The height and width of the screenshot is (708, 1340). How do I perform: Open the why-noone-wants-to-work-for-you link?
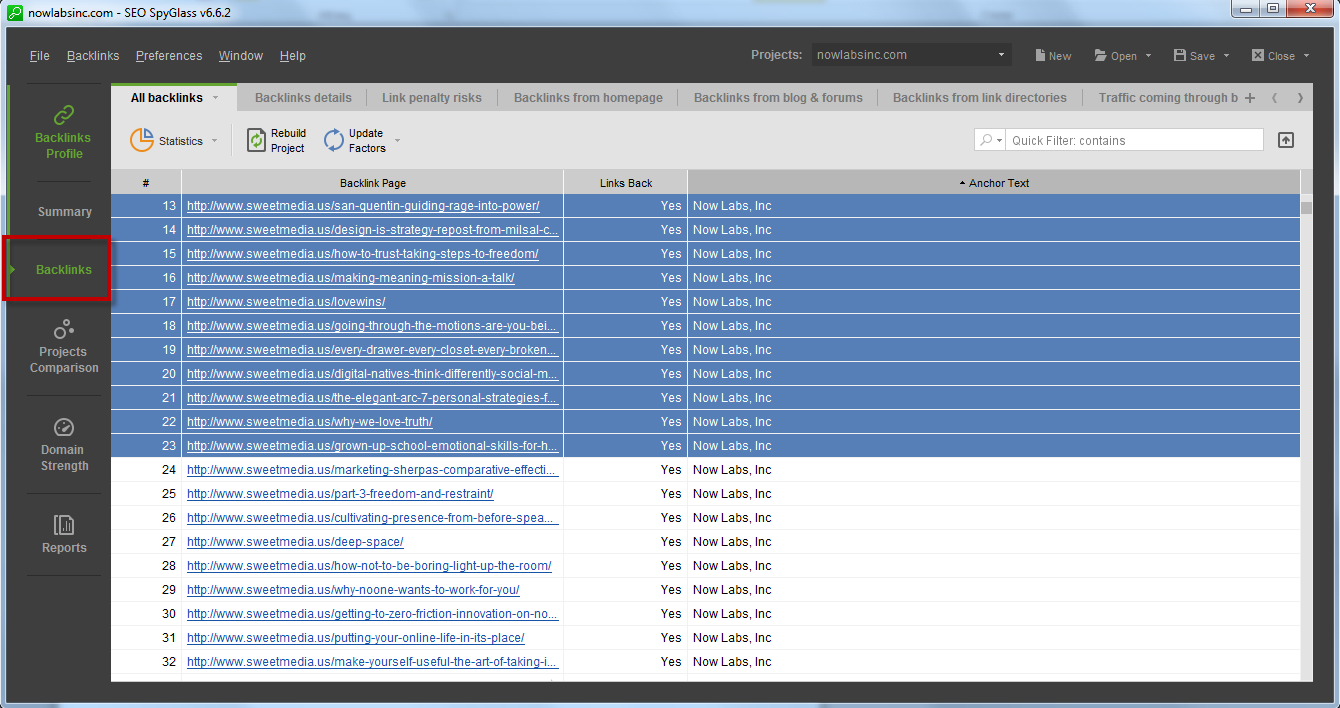click(x=353, y=590)
